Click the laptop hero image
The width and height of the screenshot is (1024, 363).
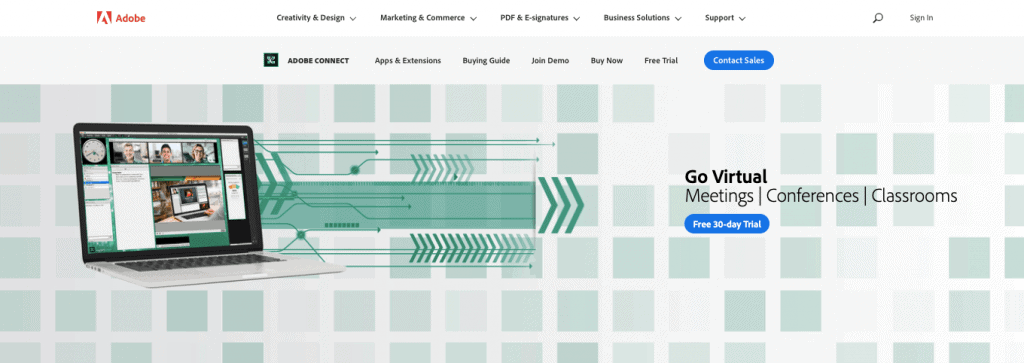click(209, 204)
